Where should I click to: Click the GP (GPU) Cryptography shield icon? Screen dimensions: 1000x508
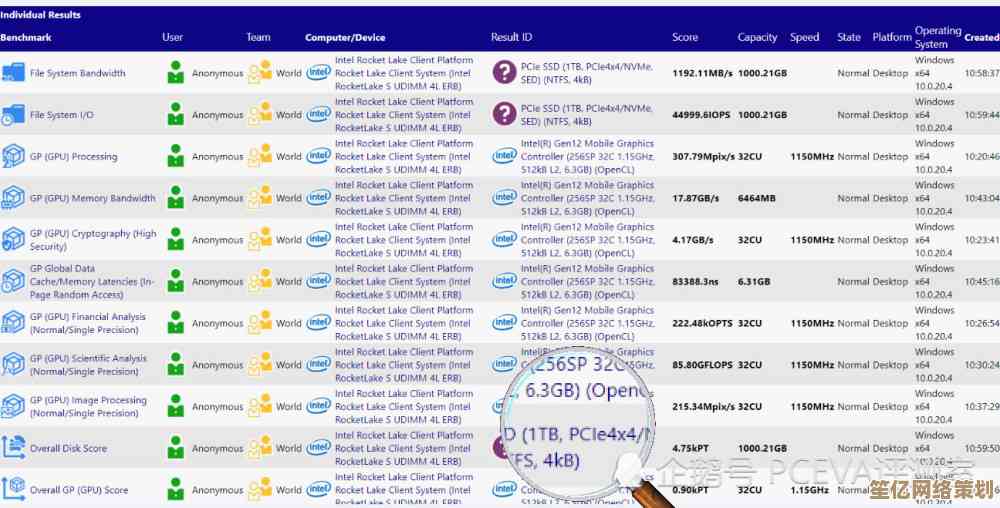(x=13, y=240)
